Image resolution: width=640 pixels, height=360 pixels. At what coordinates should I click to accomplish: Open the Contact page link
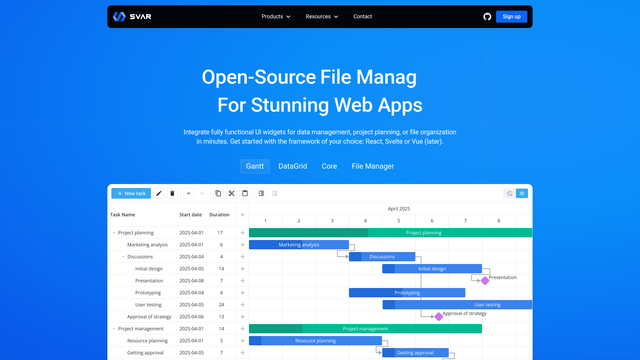[x=362, y=17]
